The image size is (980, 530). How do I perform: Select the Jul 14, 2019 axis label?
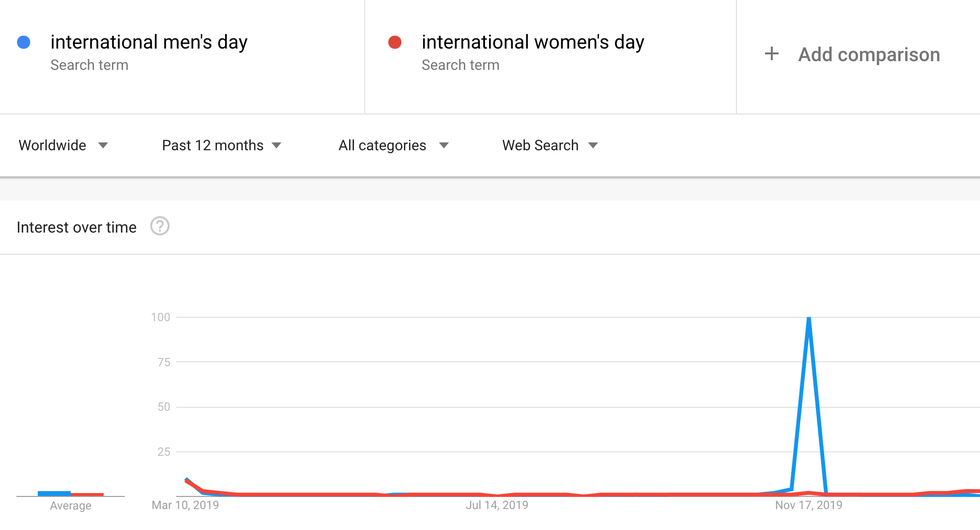497,505
